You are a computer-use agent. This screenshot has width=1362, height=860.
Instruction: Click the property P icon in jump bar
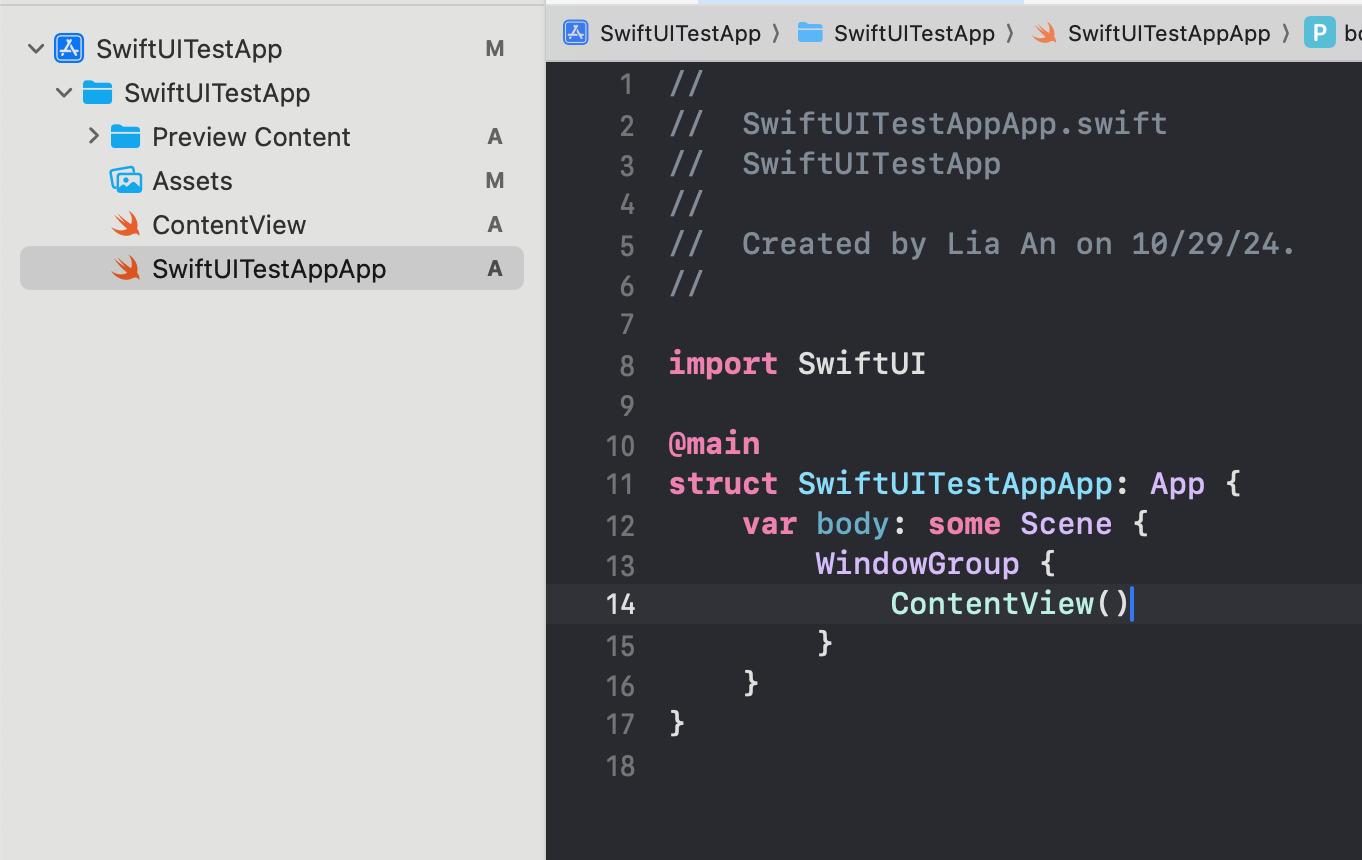(1320, 33)
